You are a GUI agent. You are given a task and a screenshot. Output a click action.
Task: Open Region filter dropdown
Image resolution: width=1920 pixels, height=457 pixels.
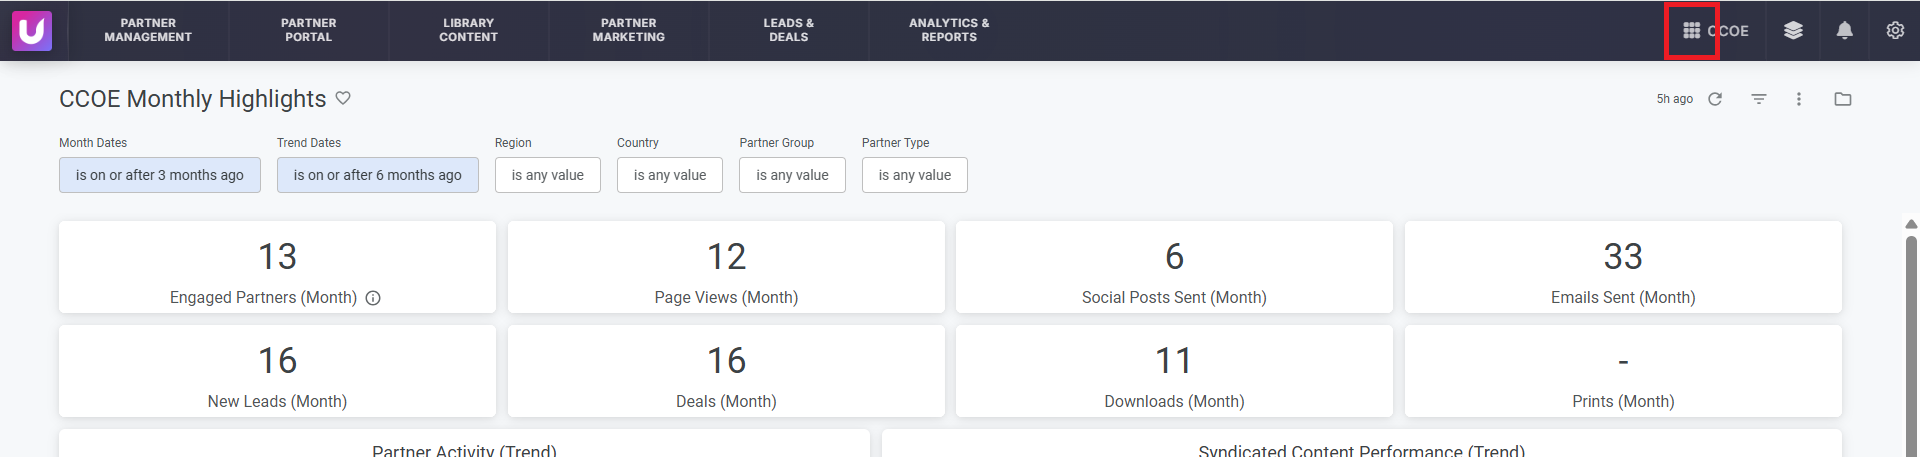pyautogui.click(x=548, y=175)
